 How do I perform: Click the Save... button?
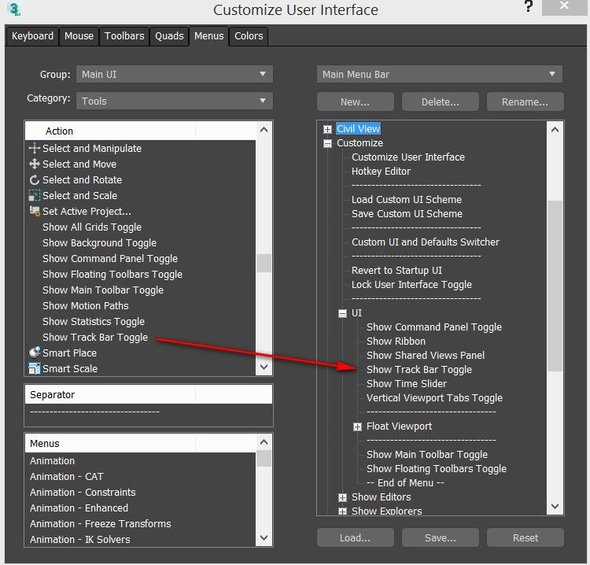(x=440, y=538)
